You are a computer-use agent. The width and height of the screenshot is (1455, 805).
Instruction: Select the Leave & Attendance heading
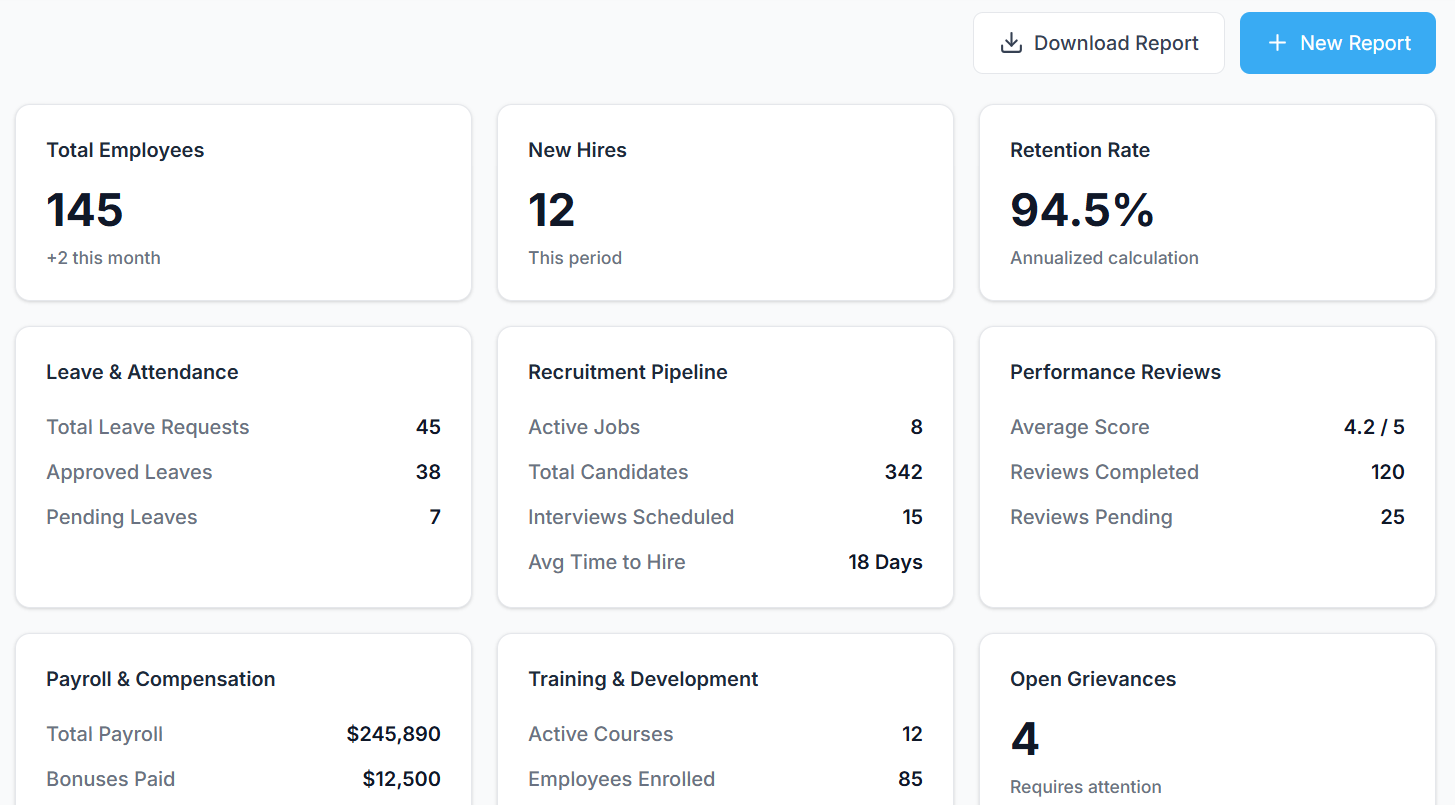pyautogui.click(x=142, y=372)
